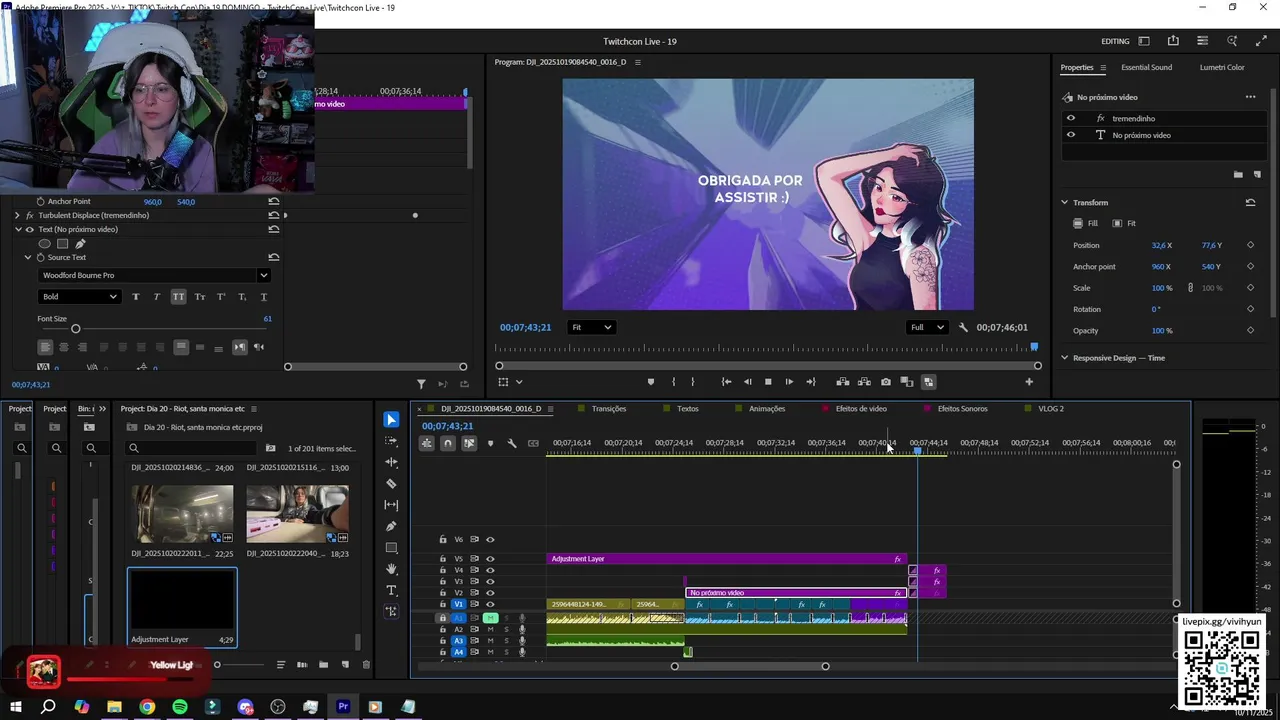The height and width of the screenshot is (720, 1280).
Task: Toggle Faux Bold text style
Action: 135,297
